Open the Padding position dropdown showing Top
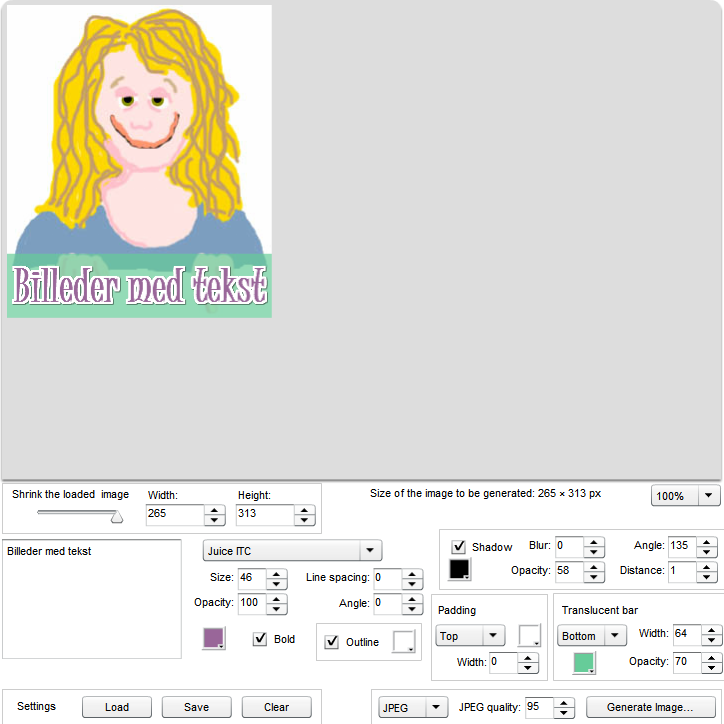Viewport: 724px width, 724px height. click(x=470, y=636)
